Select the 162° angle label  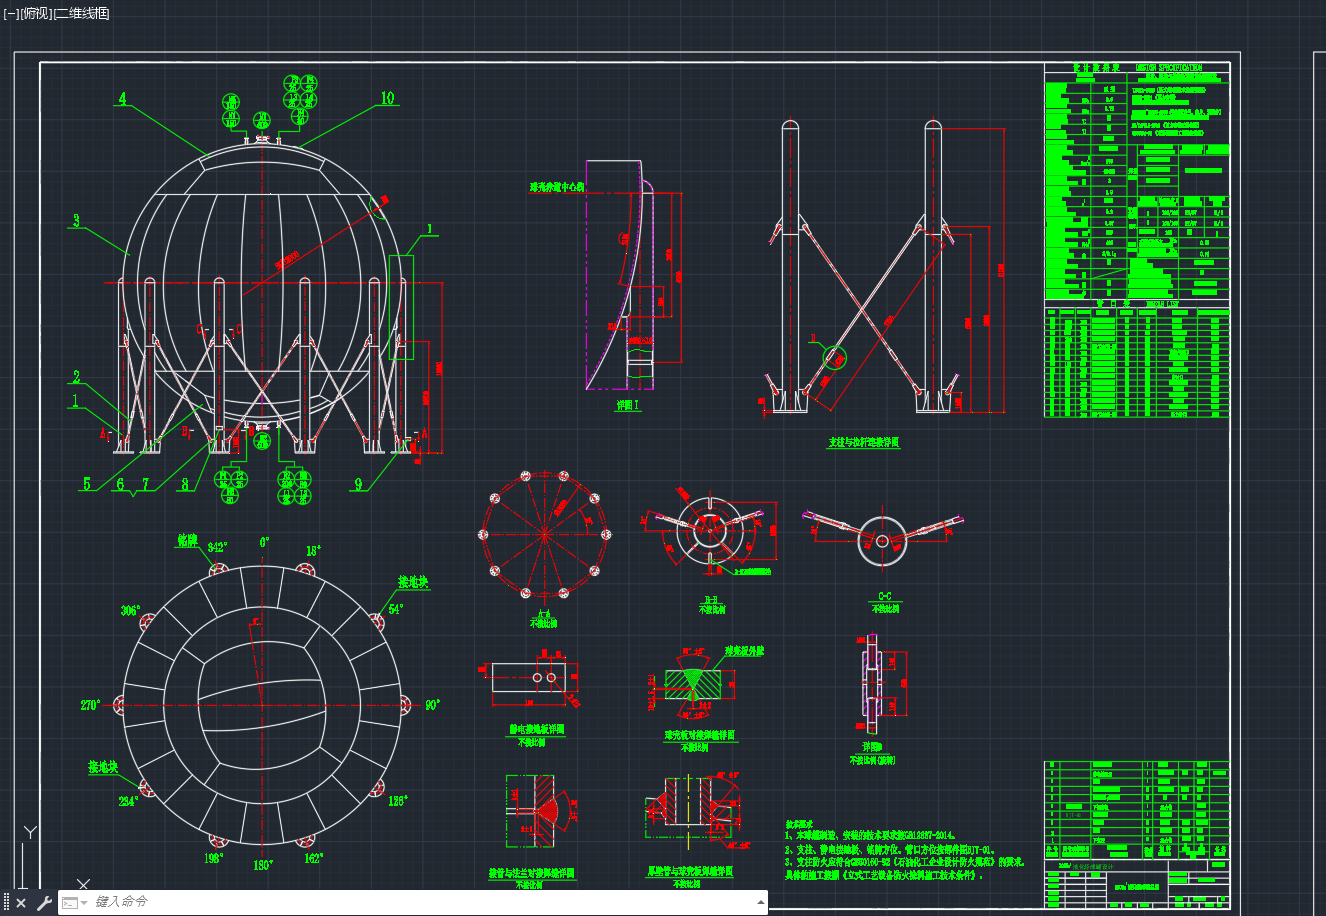click(314, 858)
